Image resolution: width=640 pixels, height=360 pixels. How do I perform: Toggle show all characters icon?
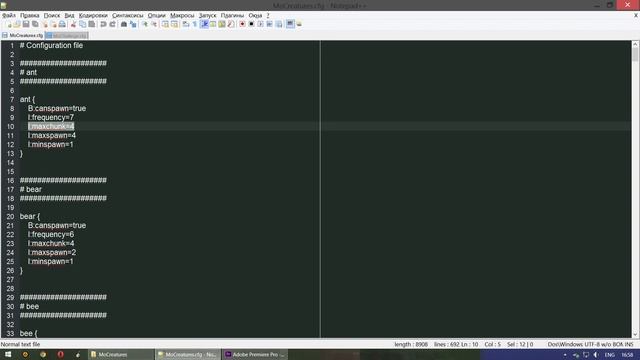(195, 24)
